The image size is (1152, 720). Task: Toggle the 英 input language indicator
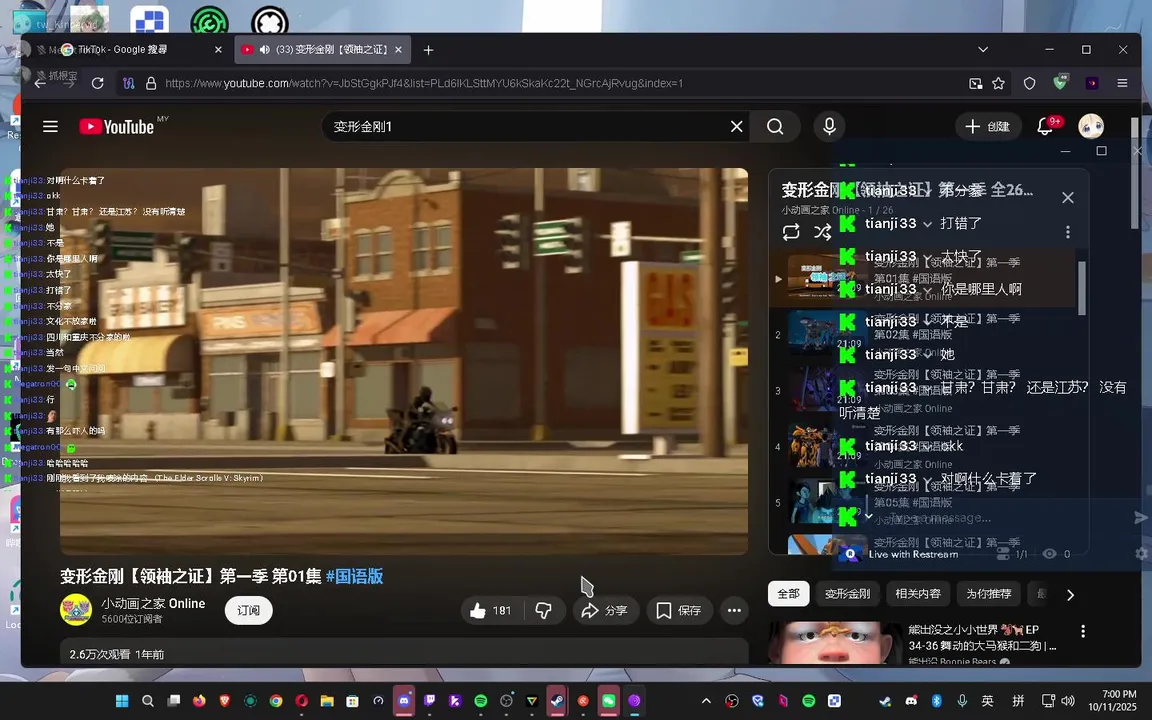point(987,701)
